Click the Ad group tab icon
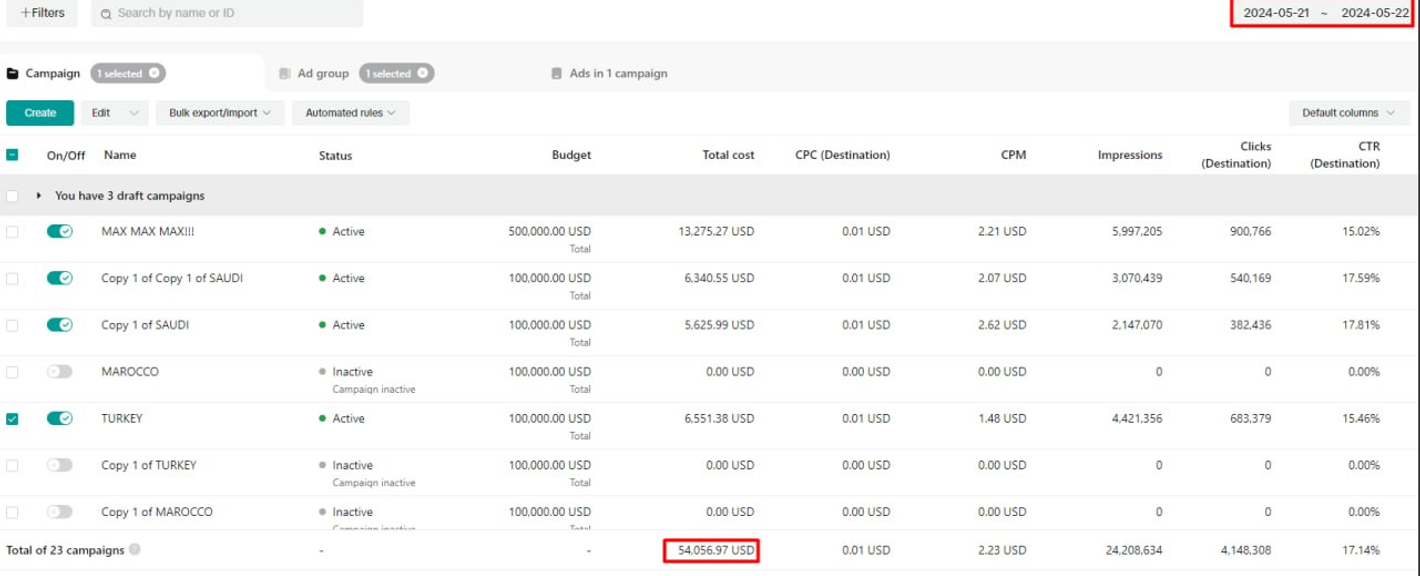This screenshot has width=1420, height=576. click(x=285, y=74)
